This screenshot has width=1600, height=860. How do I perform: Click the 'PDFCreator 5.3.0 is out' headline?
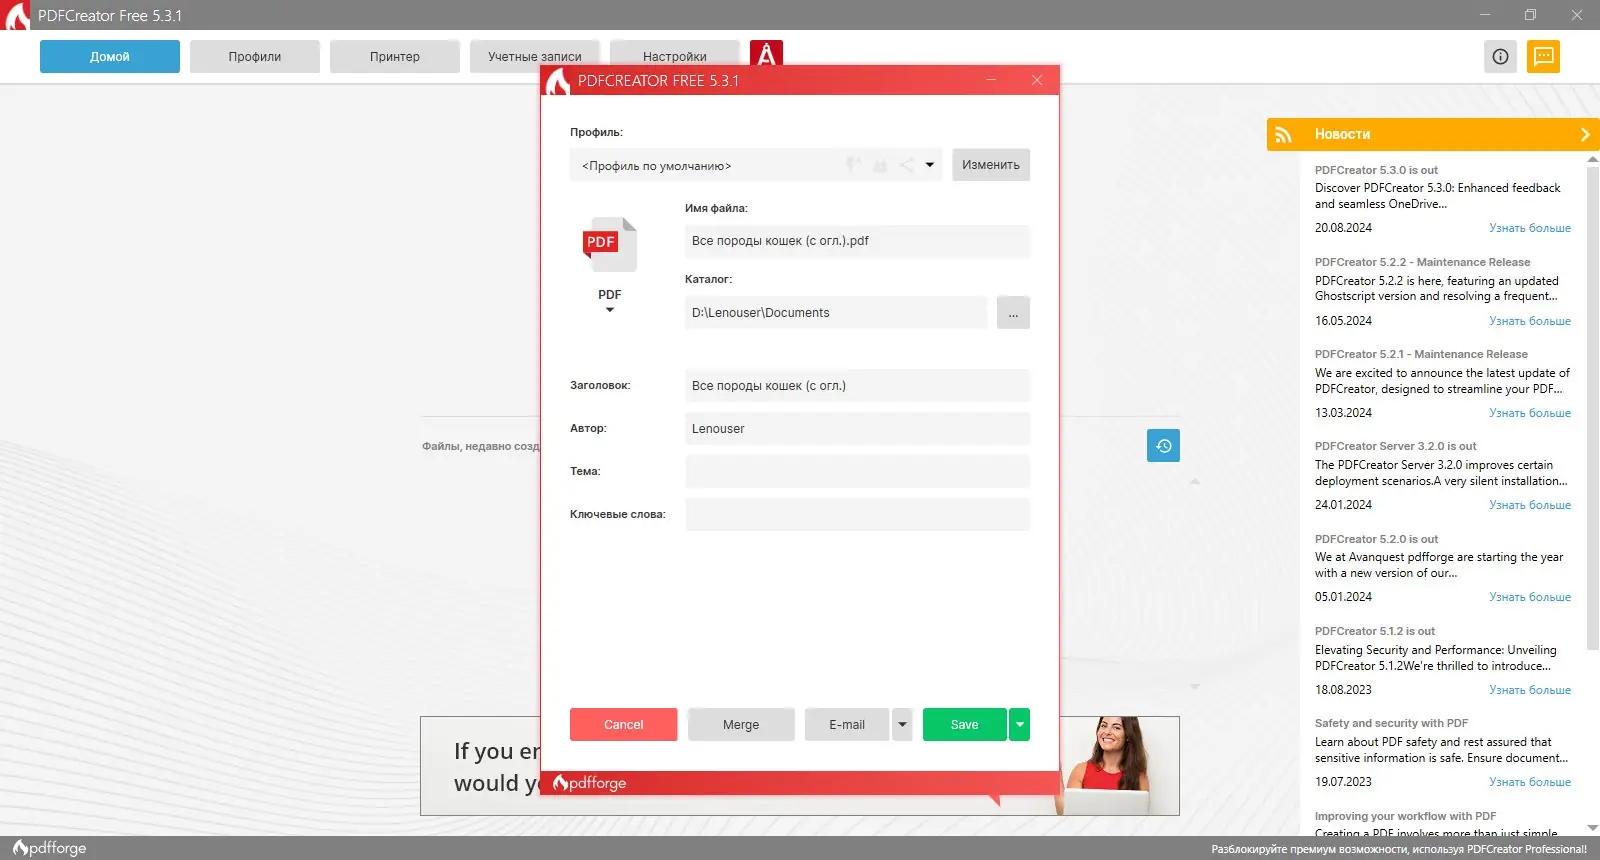(1376, 170)
